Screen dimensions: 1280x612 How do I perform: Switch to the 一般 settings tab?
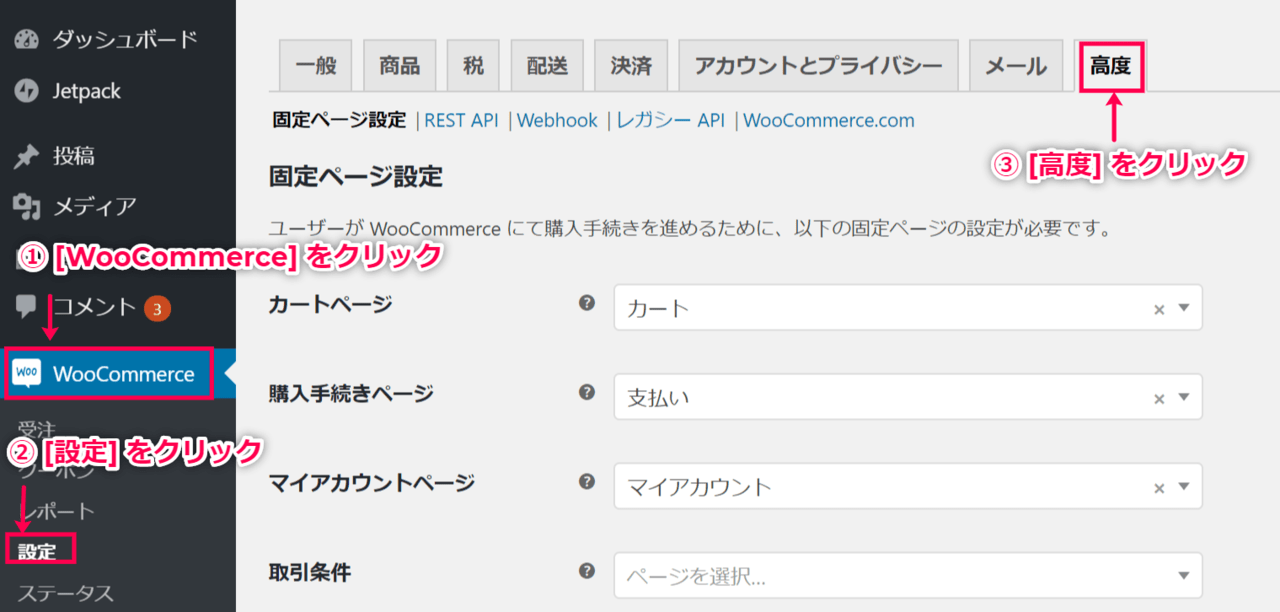(x=316, y=66)
